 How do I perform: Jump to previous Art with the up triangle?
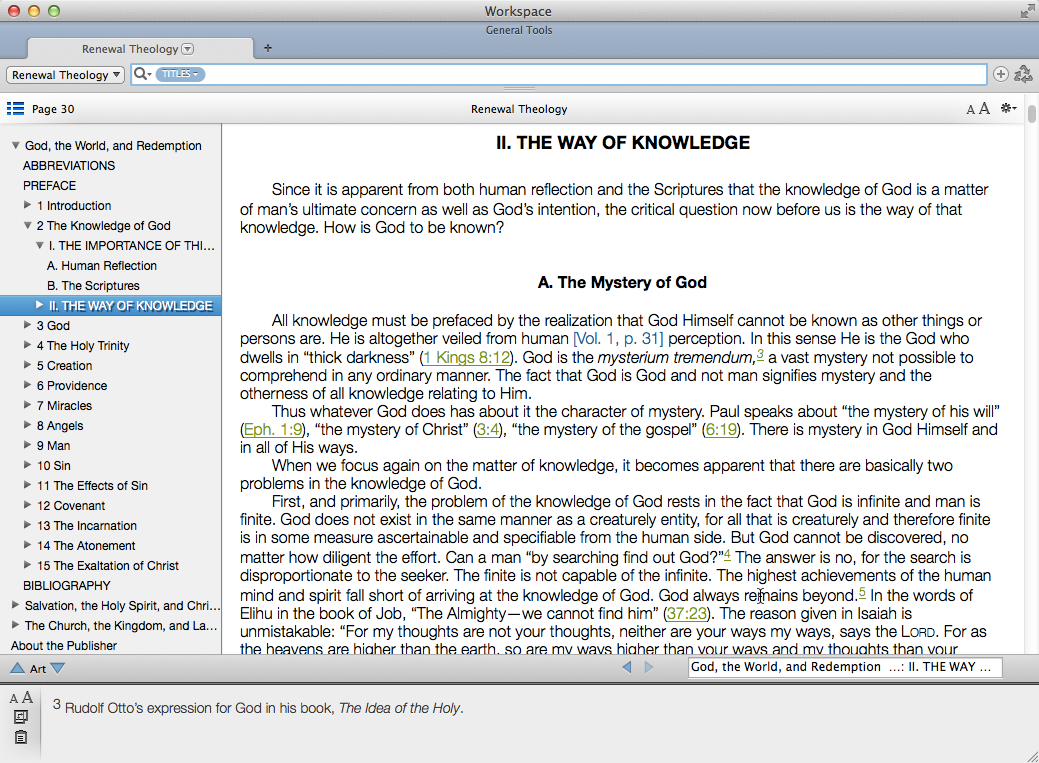coord(17,668)
